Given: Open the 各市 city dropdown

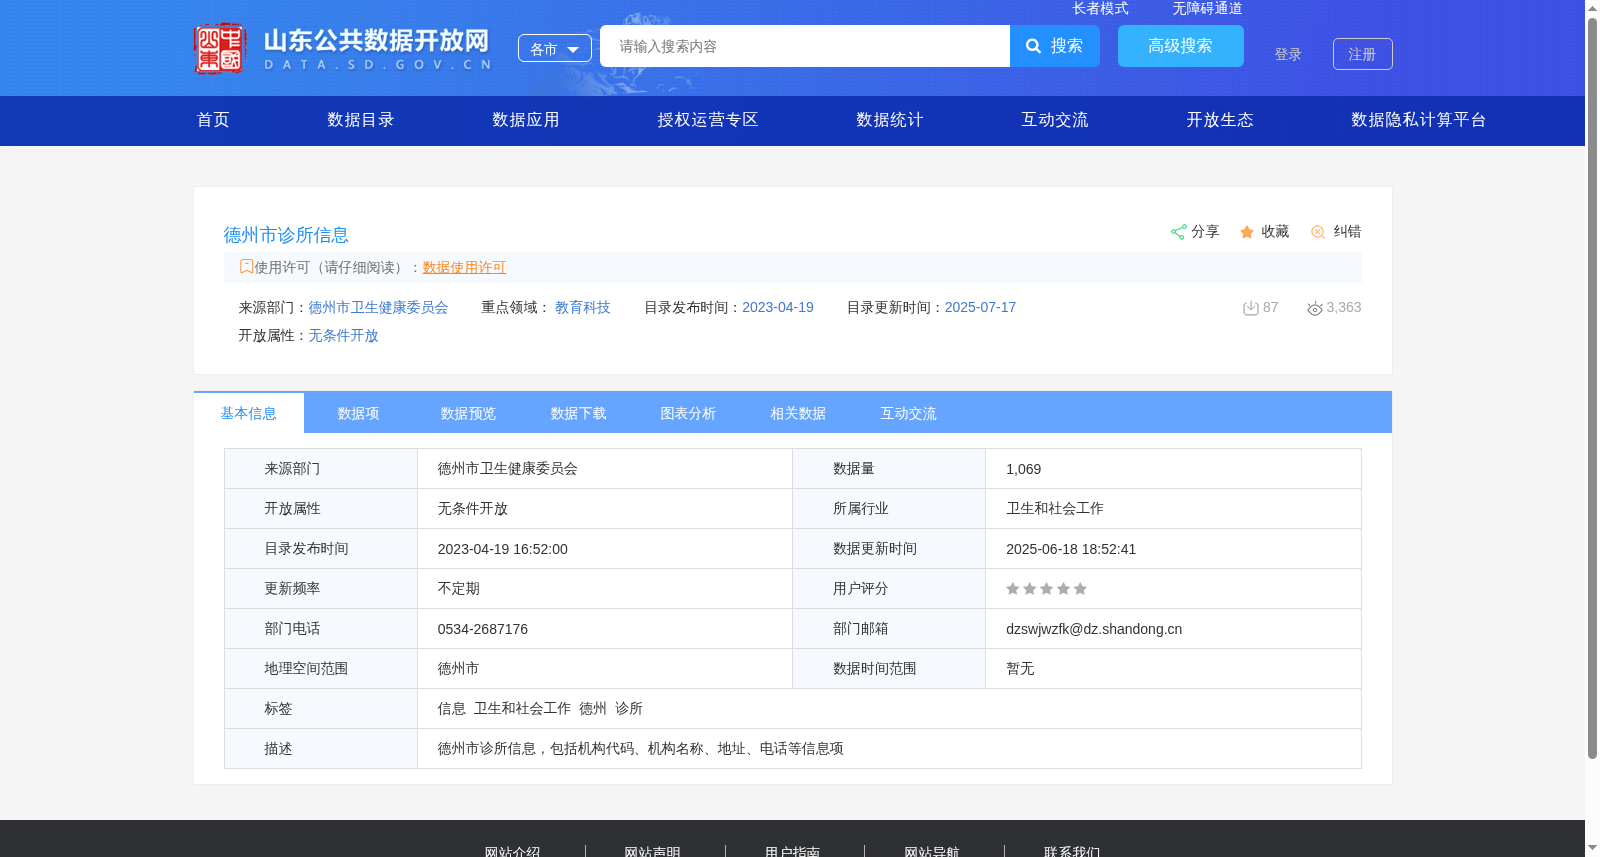Looking at the screenshot, I should pyautogui.click(x=555, y=48).
